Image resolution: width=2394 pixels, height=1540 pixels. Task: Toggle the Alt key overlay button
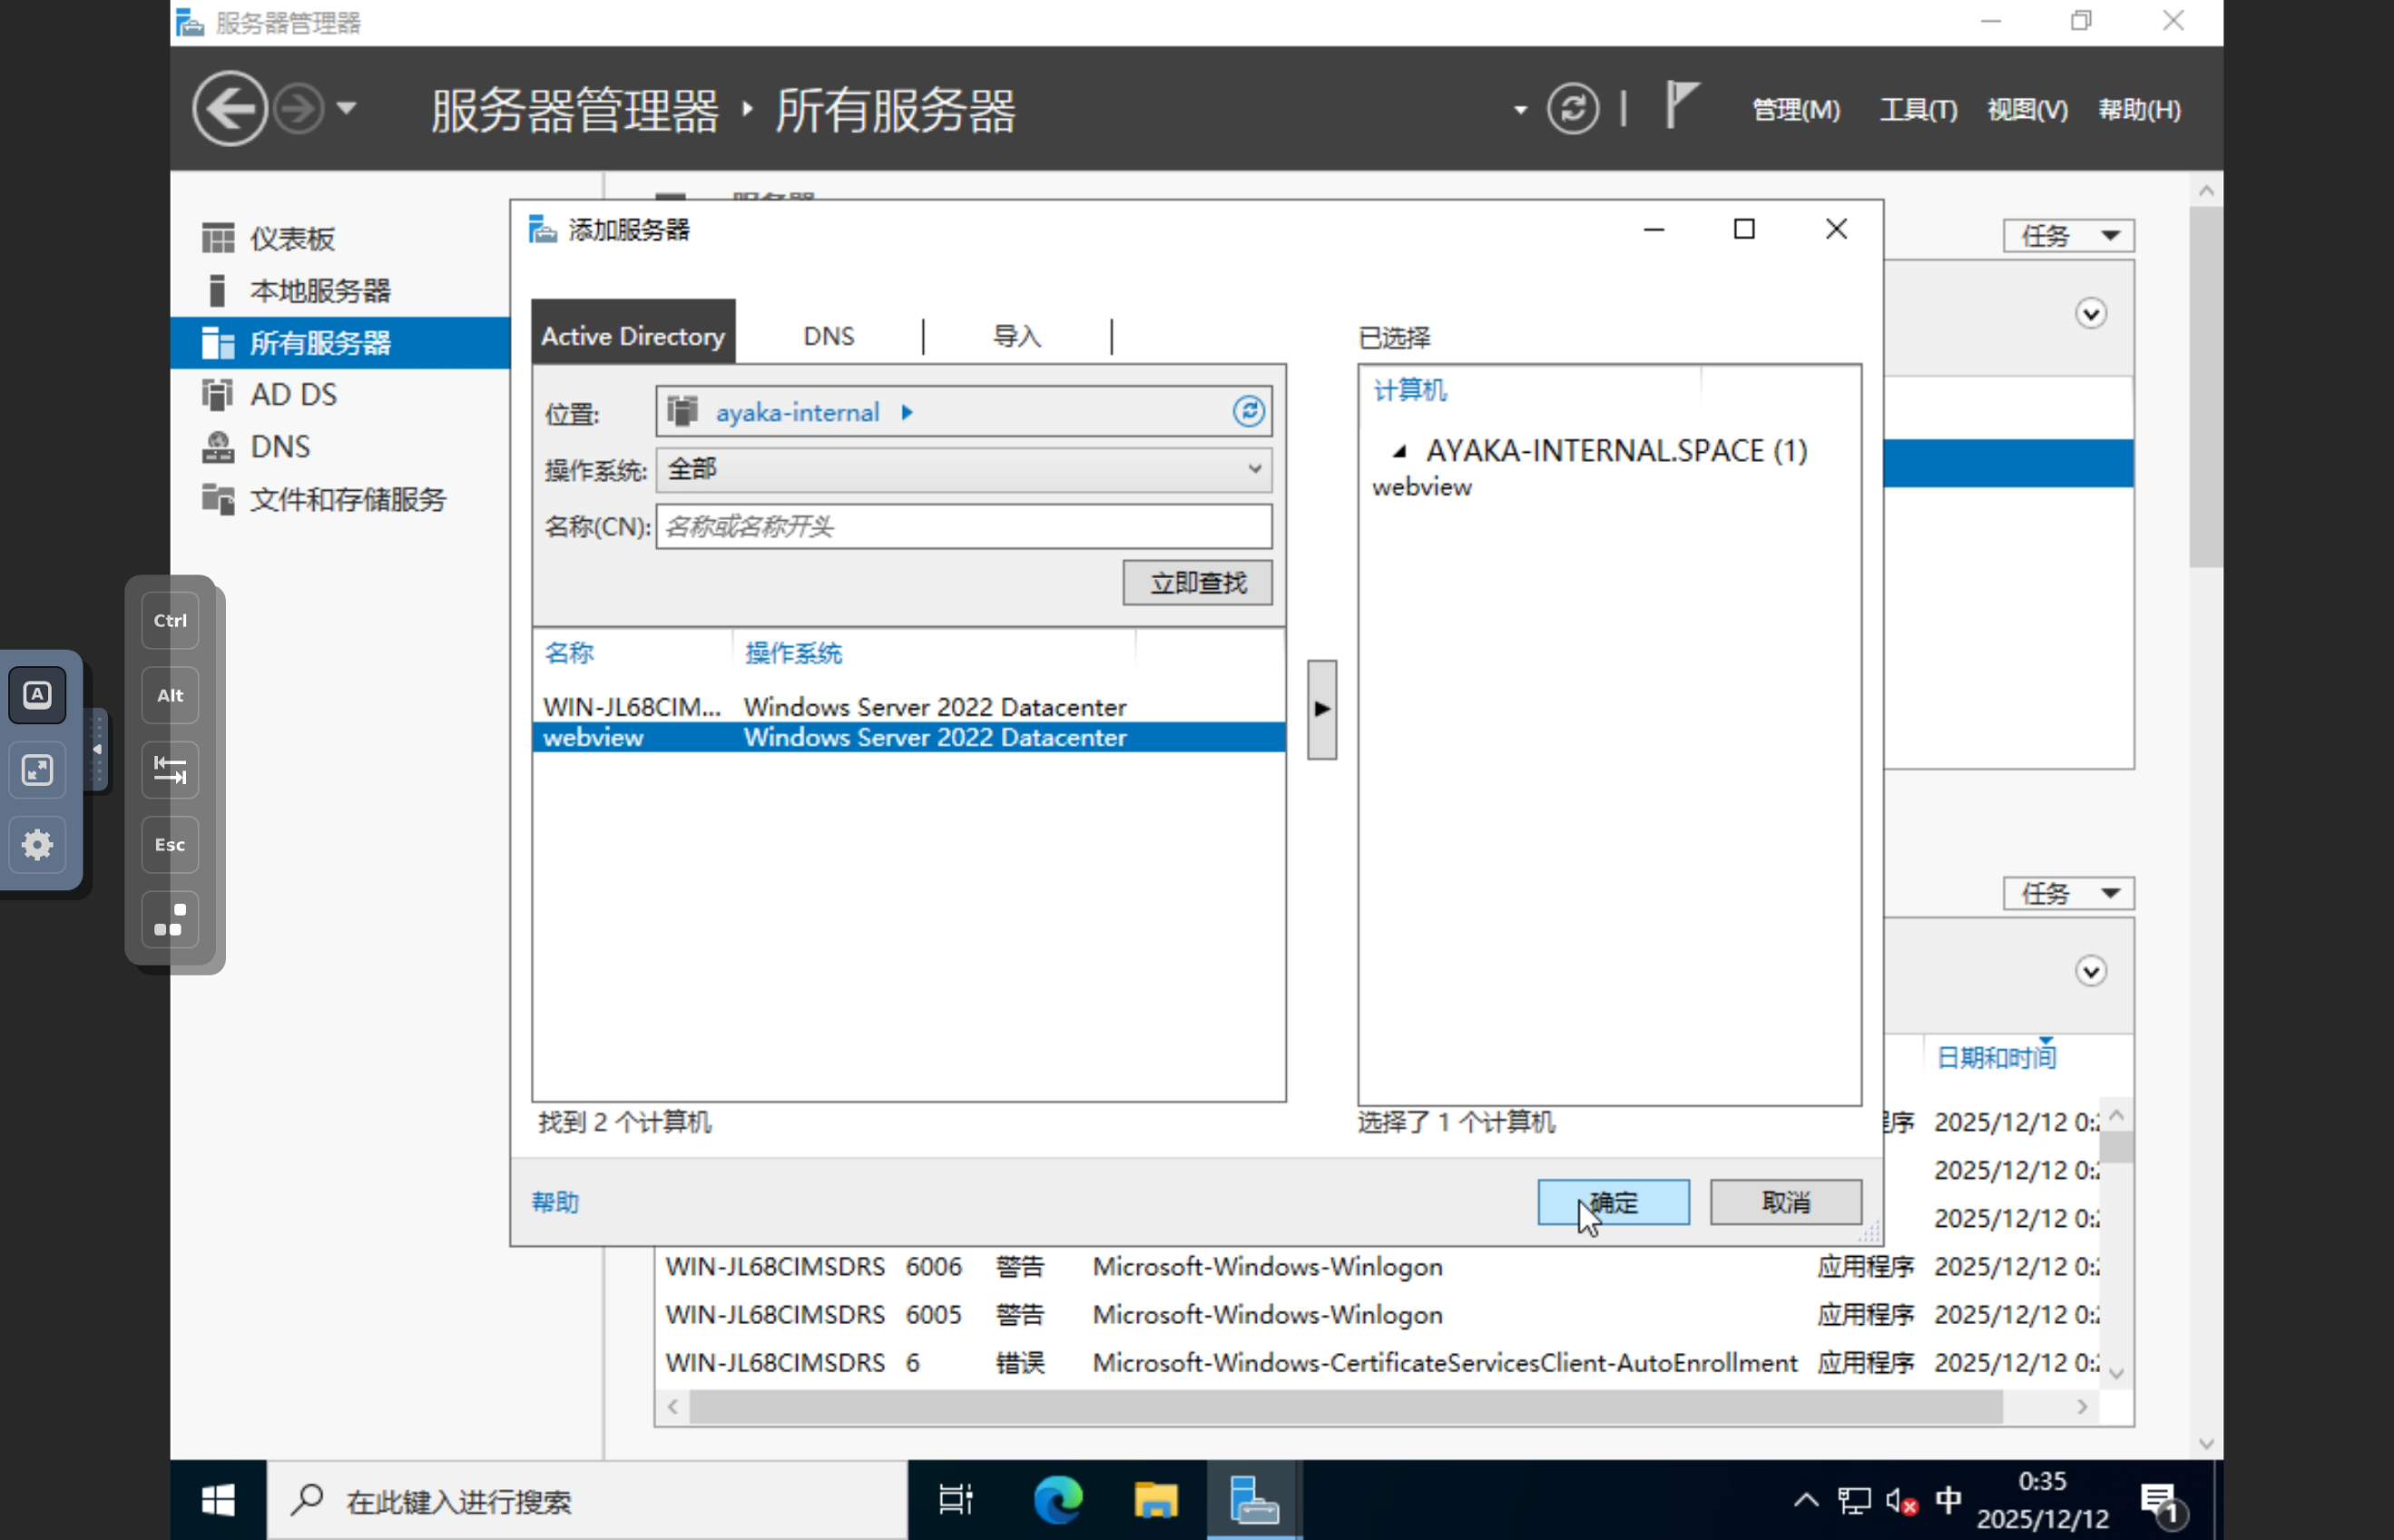170,696
